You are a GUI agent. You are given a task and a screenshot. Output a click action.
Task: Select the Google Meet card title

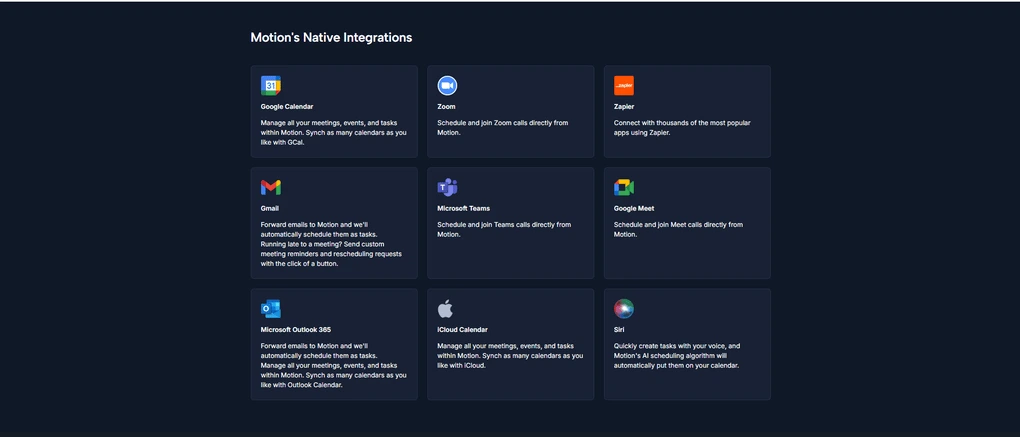click(x=634, y=209)
